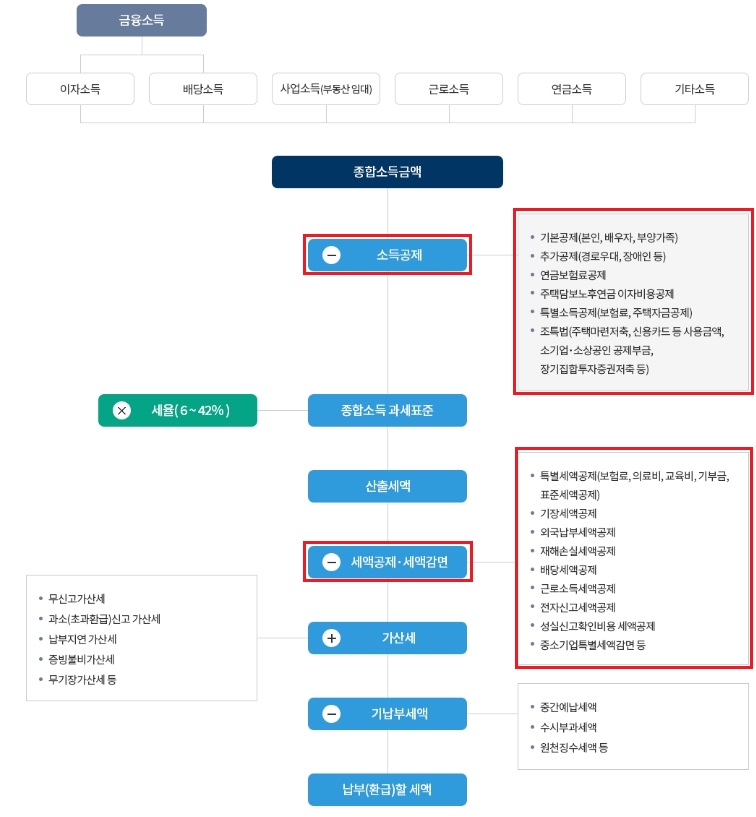Select the 사업소득(부동산임대) box
The image size is (756, 817).
[326, 89]
